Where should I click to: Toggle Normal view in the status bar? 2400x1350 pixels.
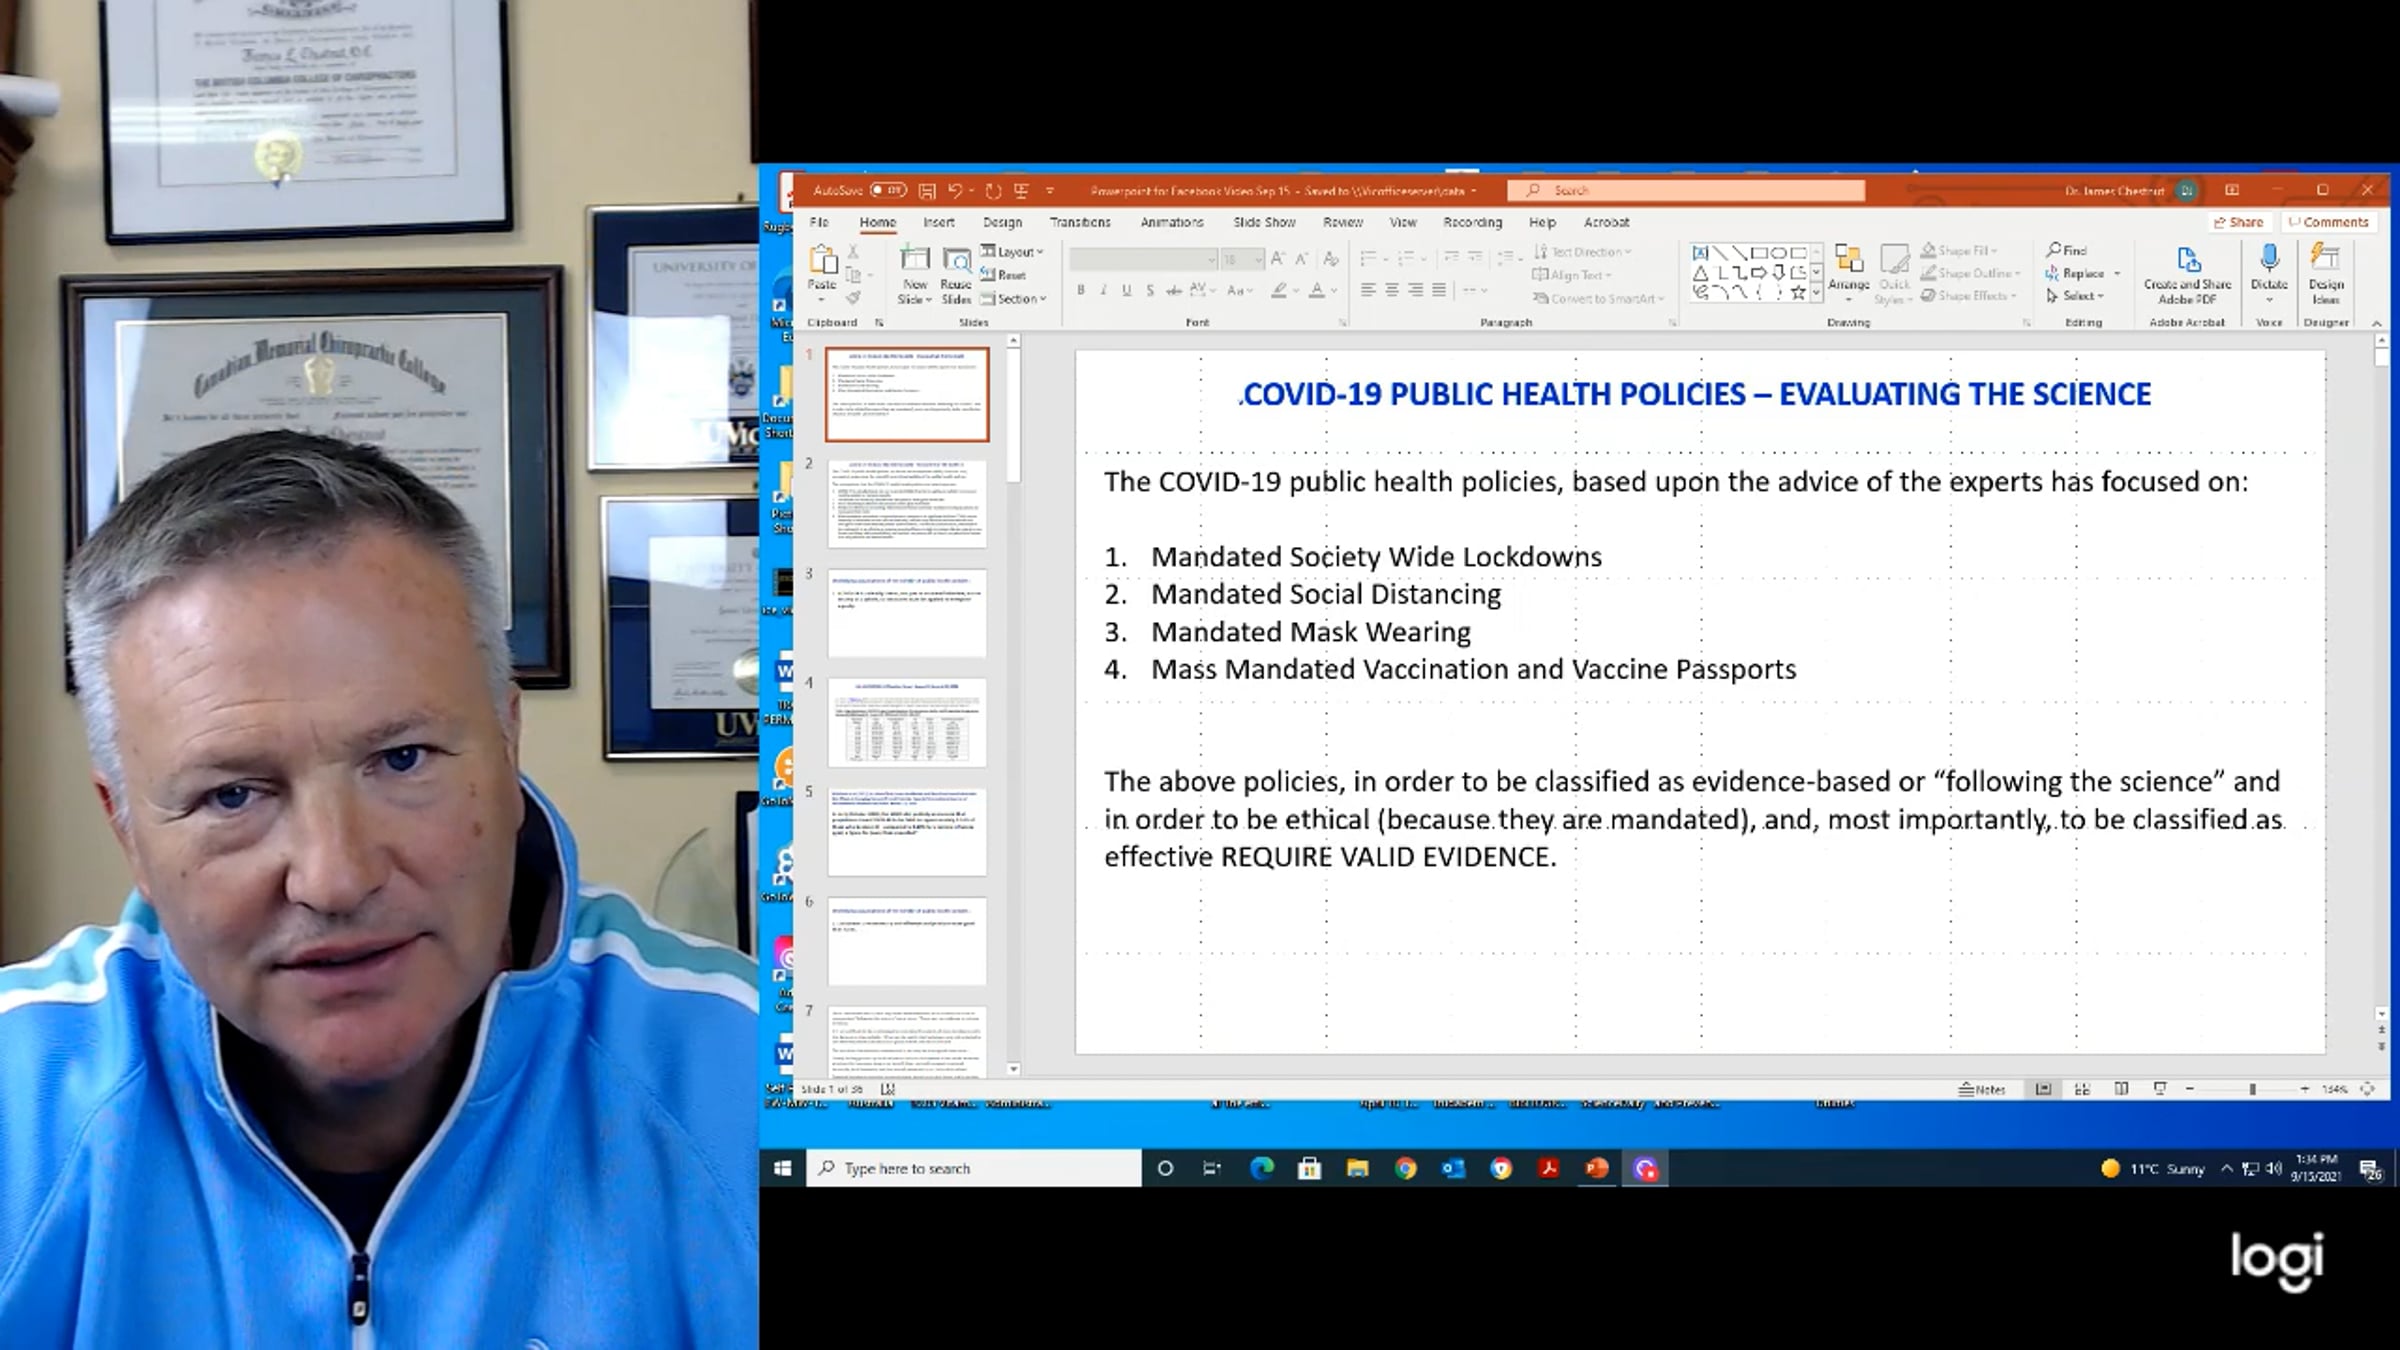tap(2043, 1089)
